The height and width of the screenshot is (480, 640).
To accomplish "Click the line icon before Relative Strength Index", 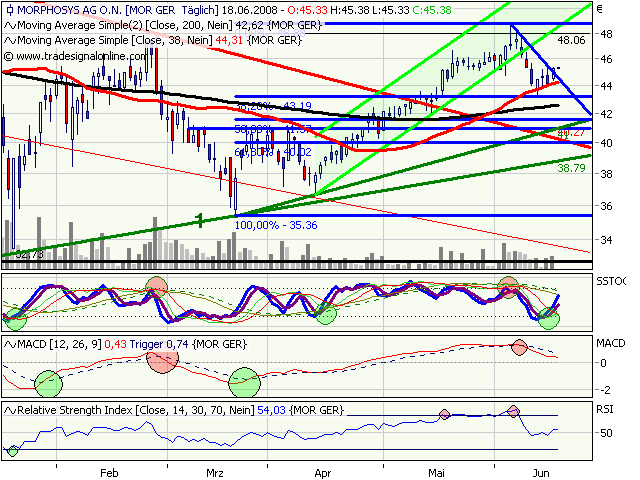I will (10, 410).
